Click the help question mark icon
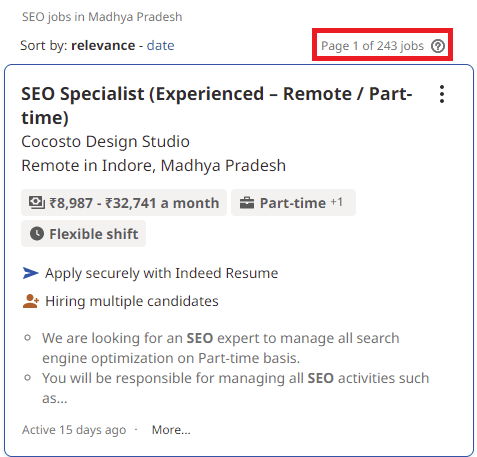This screenshot has width=477, height=457. tap(438, 46)
